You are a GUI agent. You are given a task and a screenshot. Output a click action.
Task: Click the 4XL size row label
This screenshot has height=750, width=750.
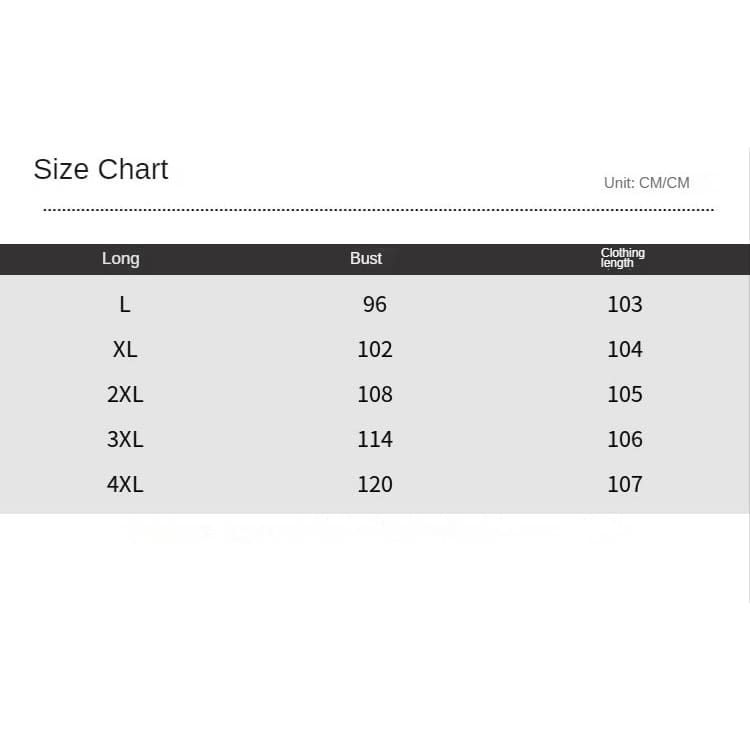(125, 484)
